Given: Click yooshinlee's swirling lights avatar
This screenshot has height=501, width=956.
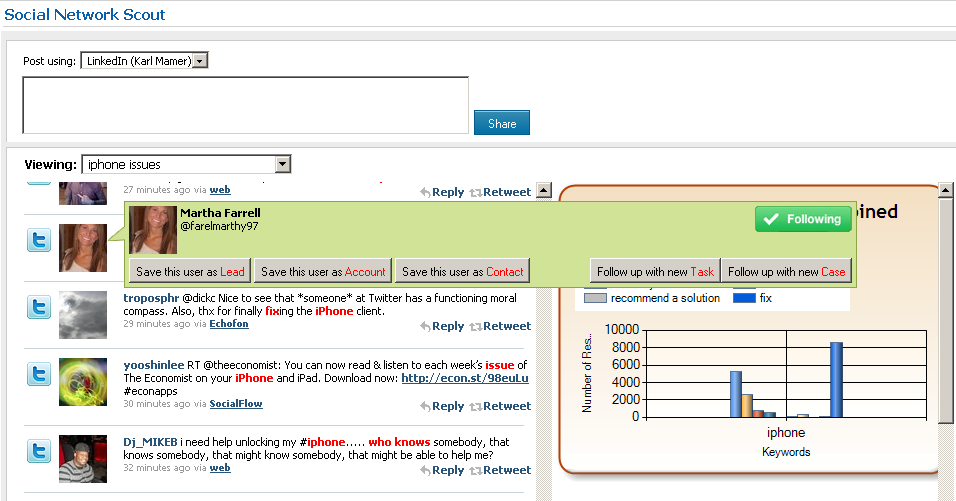Looking at the screenshot, I should [83, 382].
